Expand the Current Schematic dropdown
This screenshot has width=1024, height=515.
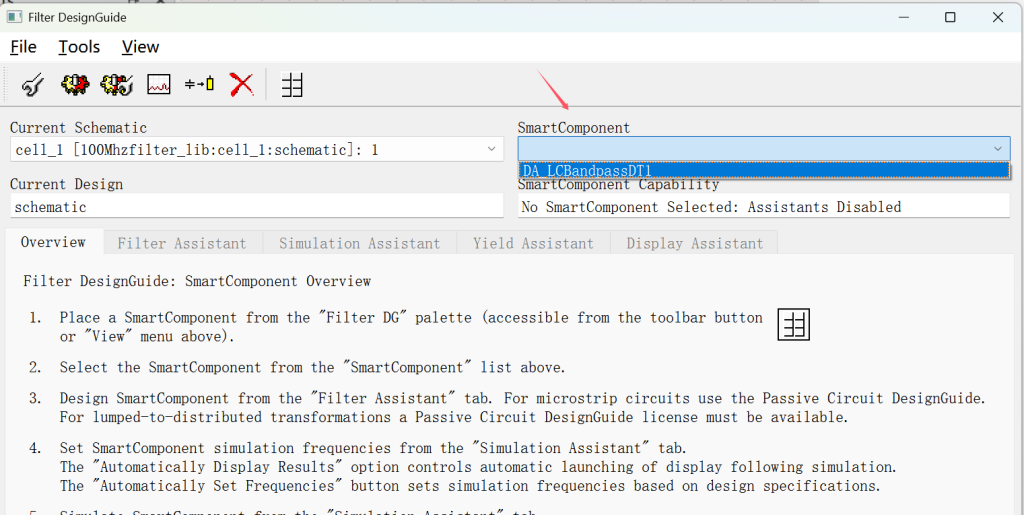tap(491, 149)
